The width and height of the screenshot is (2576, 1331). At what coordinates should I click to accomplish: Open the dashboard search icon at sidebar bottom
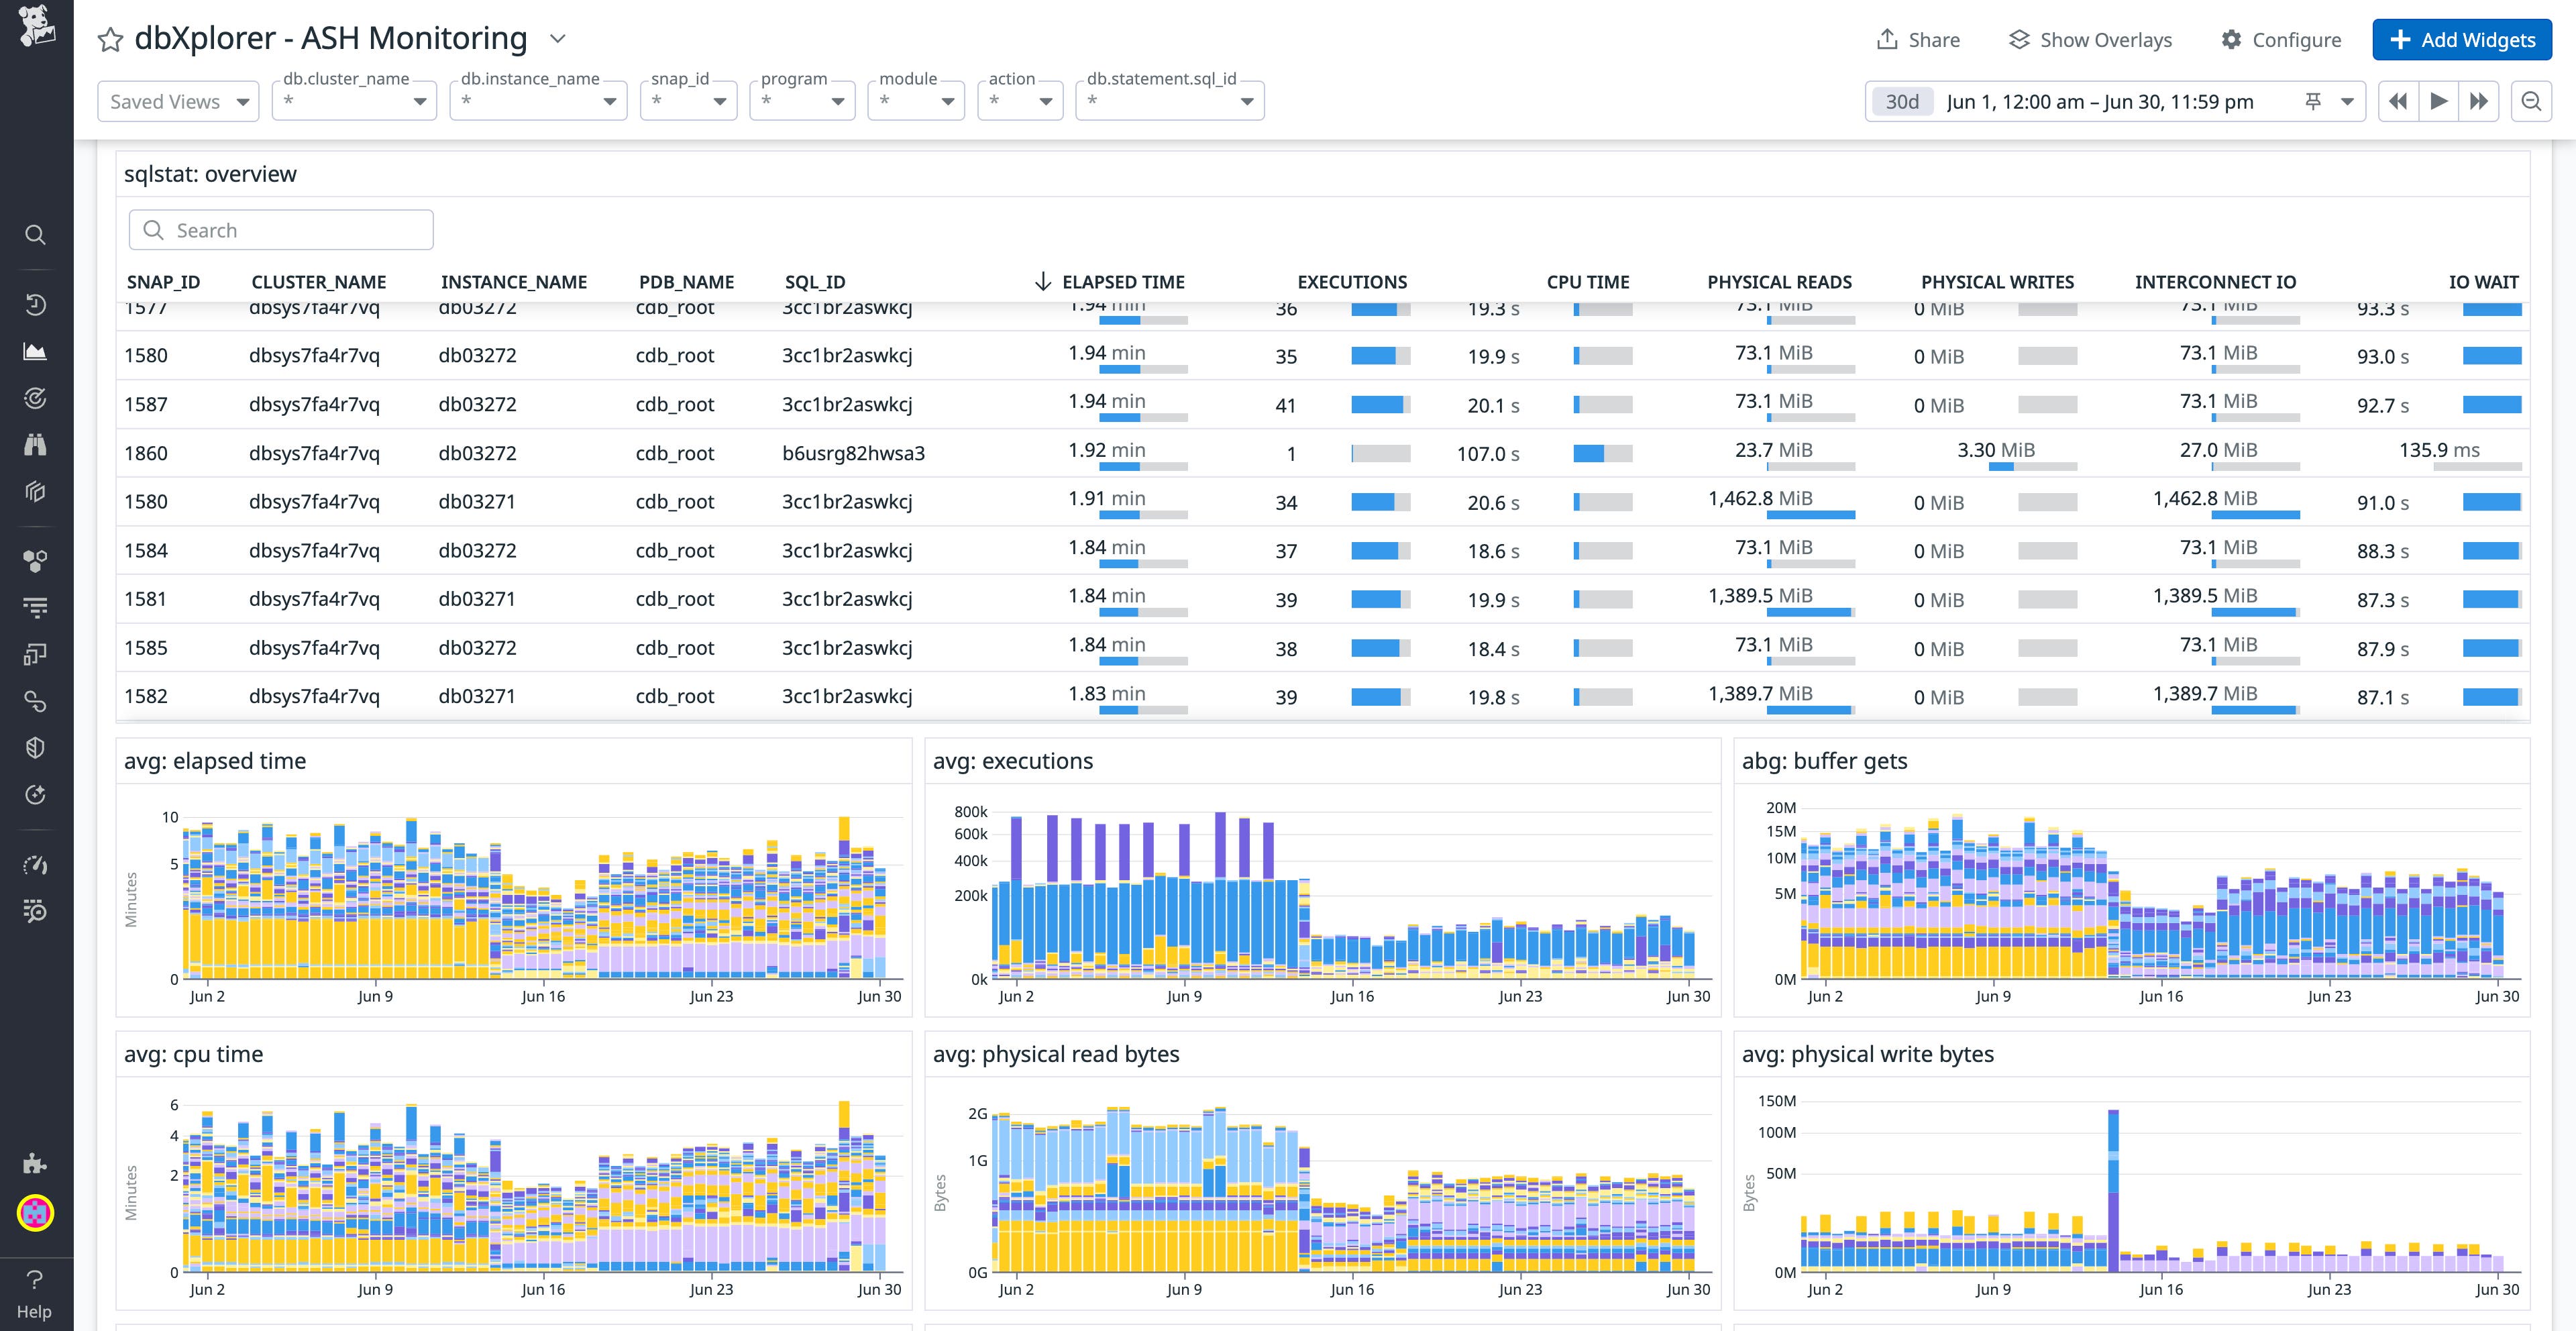[36, 911]
